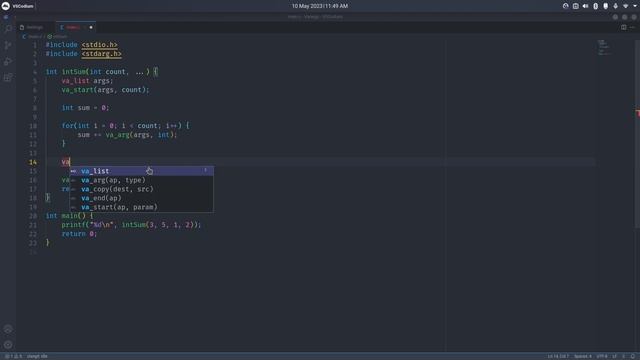Click the function symbol icon in breadcrumb

[x=49, y=36]
